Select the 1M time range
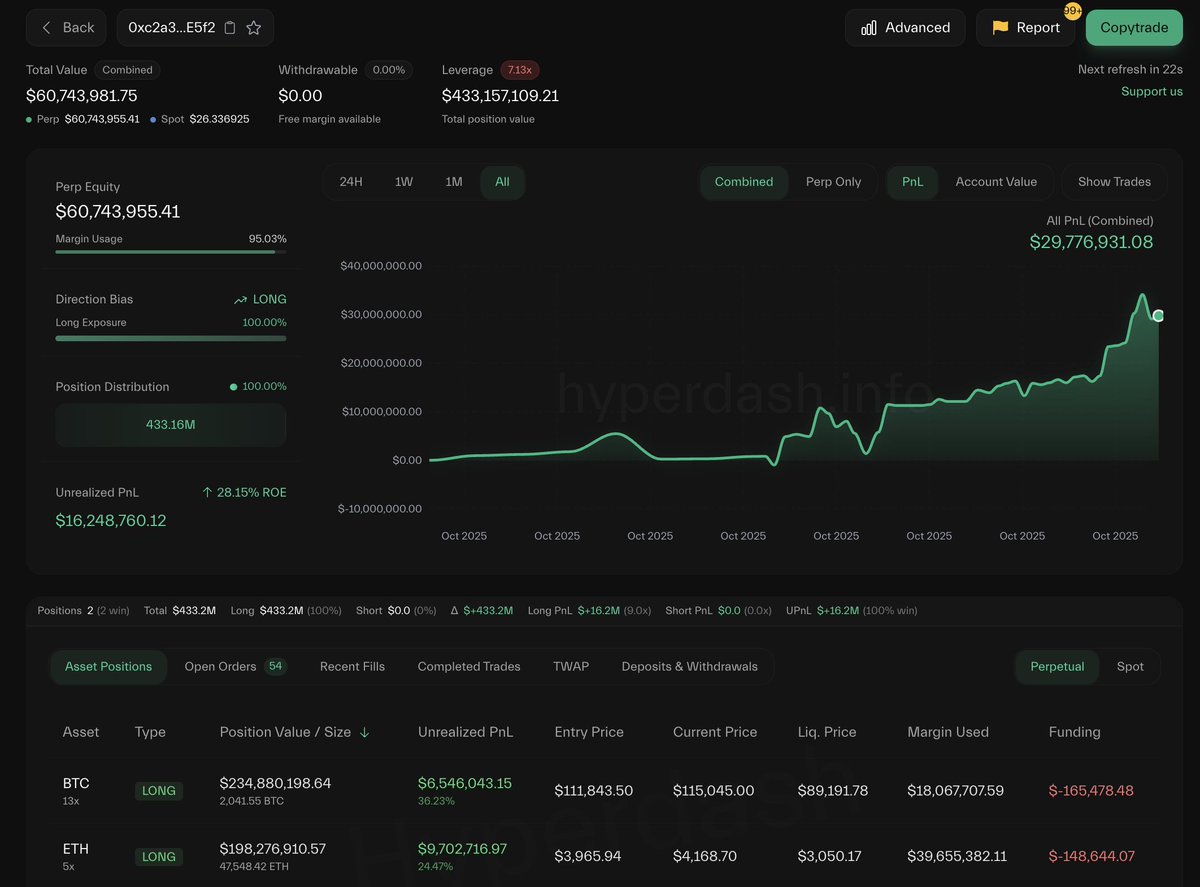1200x887 pixels. click(454, 182)
